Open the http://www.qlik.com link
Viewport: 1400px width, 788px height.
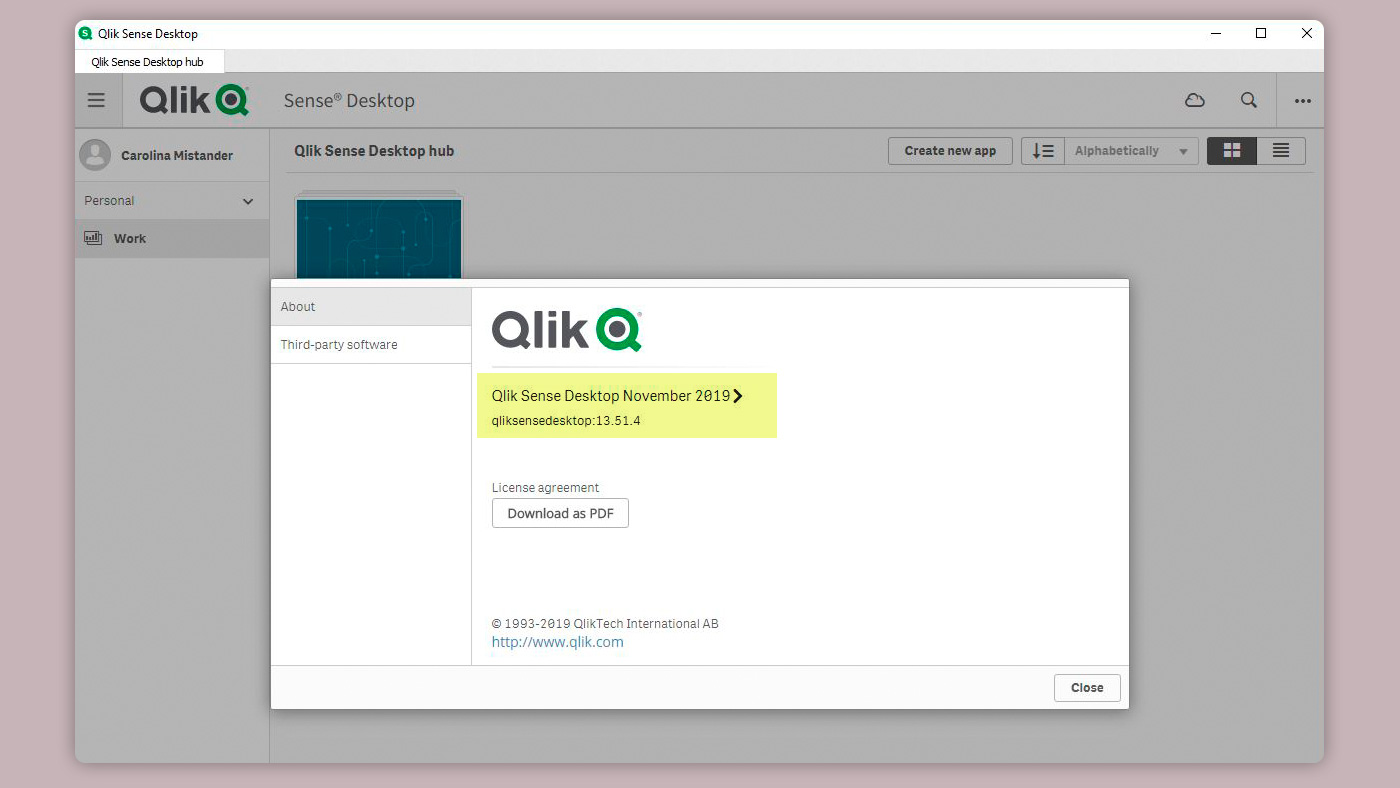pyautogui.click(x=557, y=642)
